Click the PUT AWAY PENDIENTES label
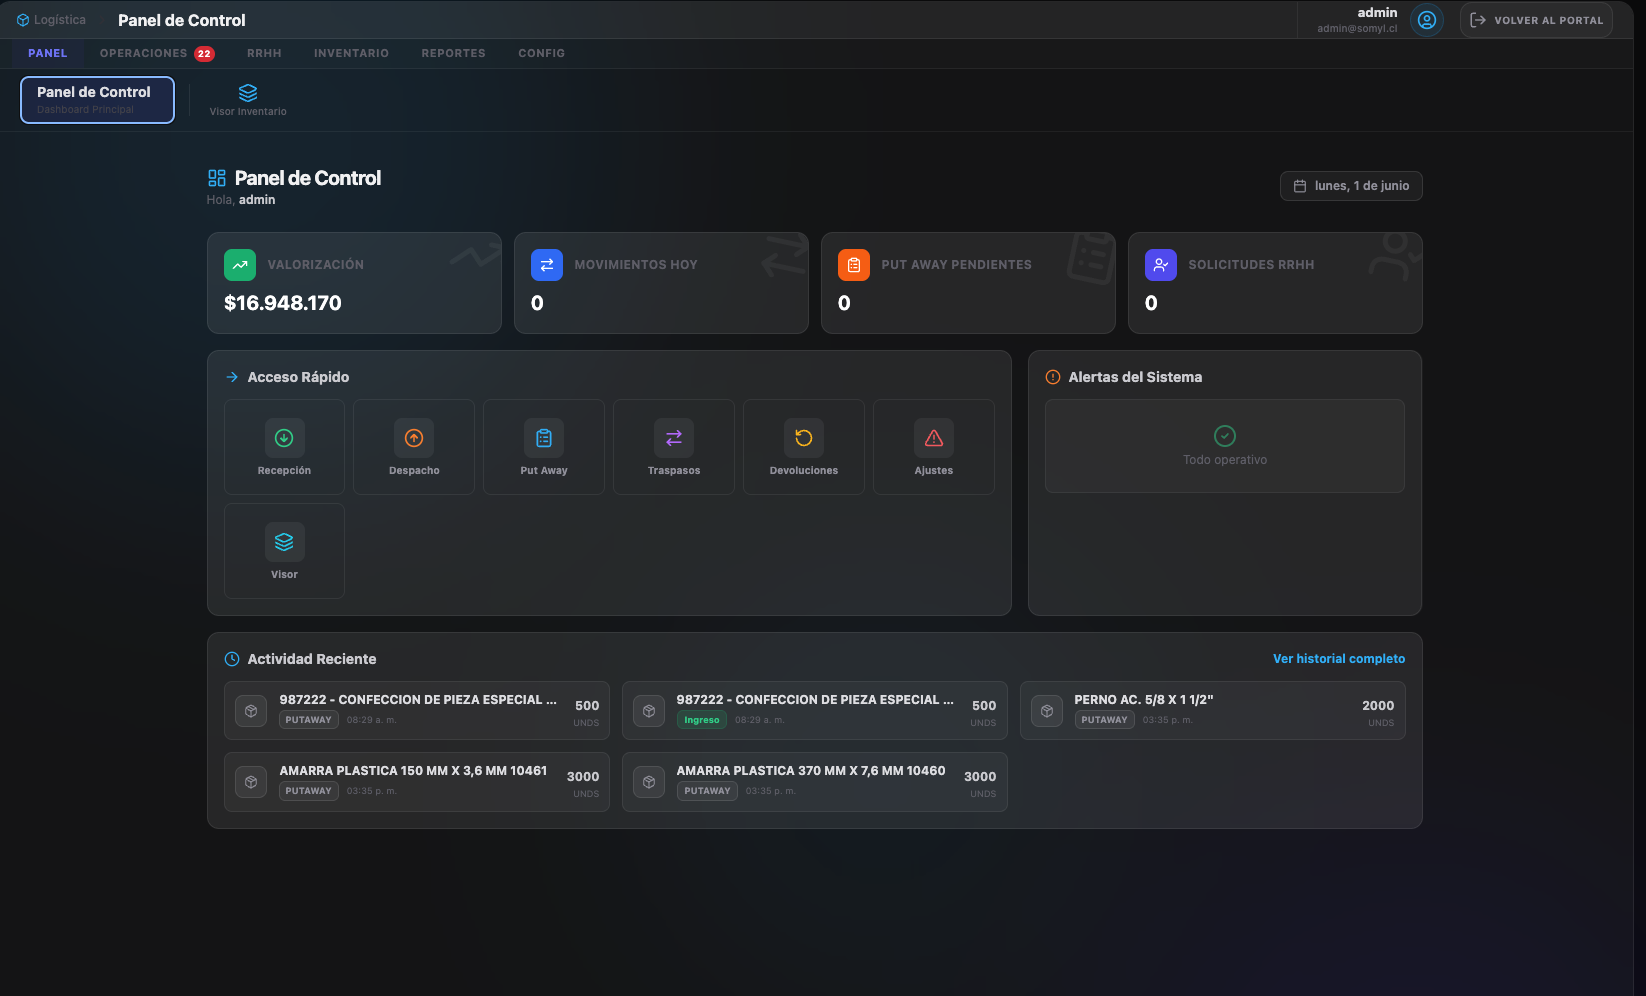Screen dimensions: 1646x996 tap(956, 265)
